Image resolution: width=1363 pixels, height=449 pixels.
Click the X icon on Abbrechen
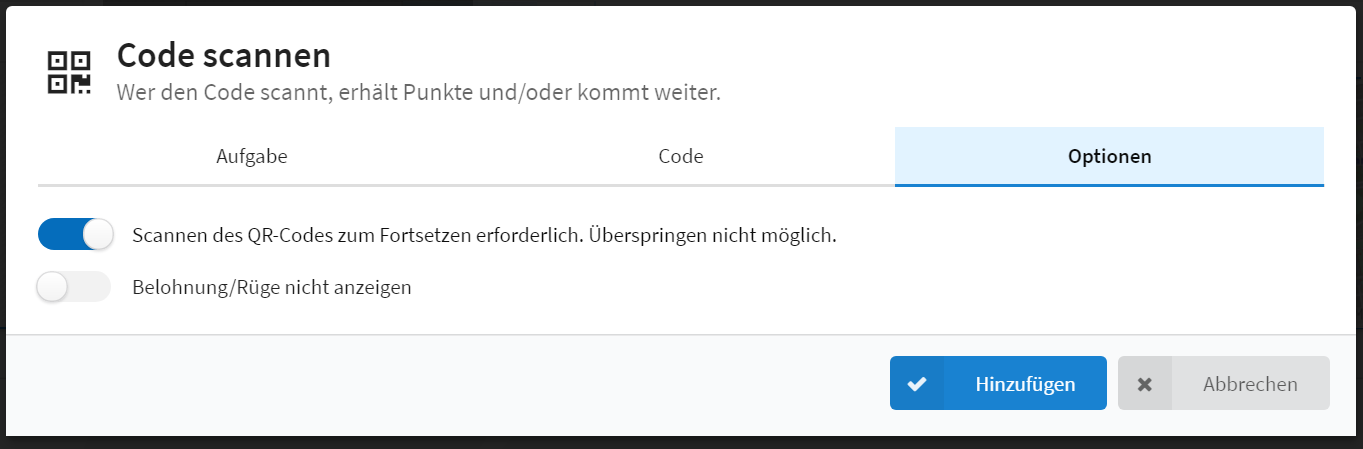click(1145, 384)
